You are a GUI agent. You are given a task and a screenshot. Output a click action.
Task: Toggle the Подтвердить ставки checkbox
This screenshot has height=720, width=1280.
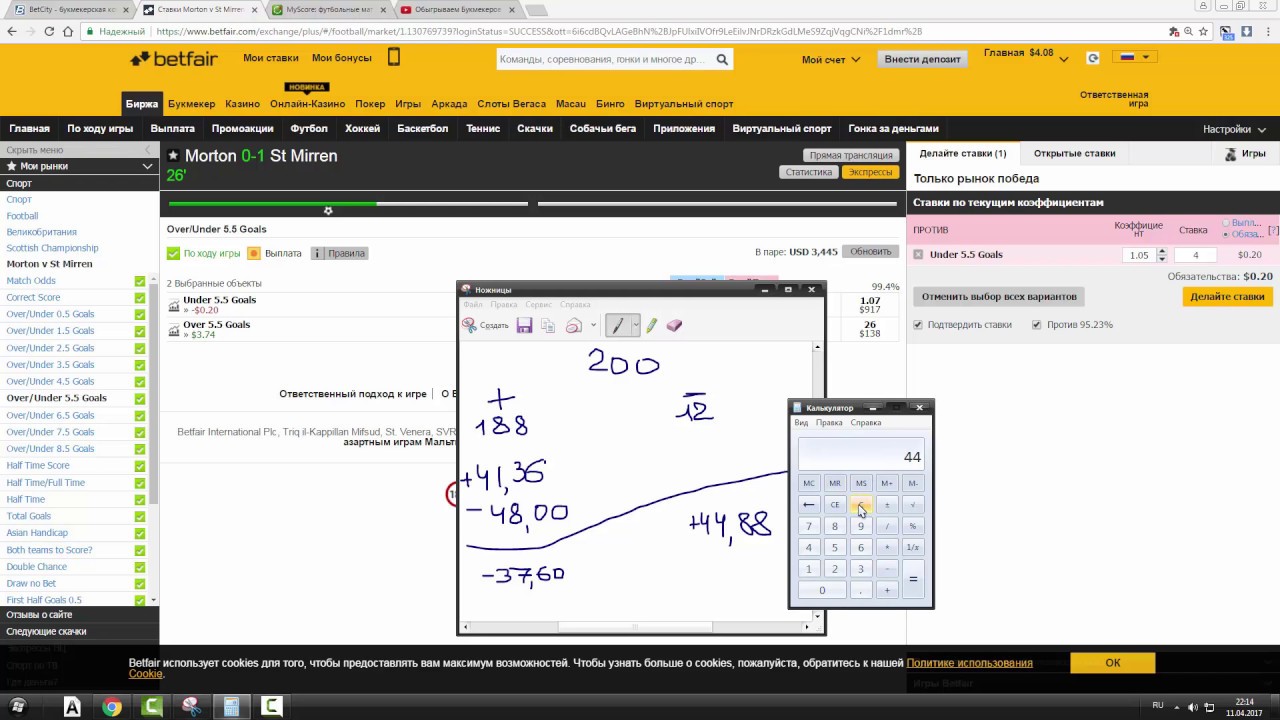click(918, 325)
